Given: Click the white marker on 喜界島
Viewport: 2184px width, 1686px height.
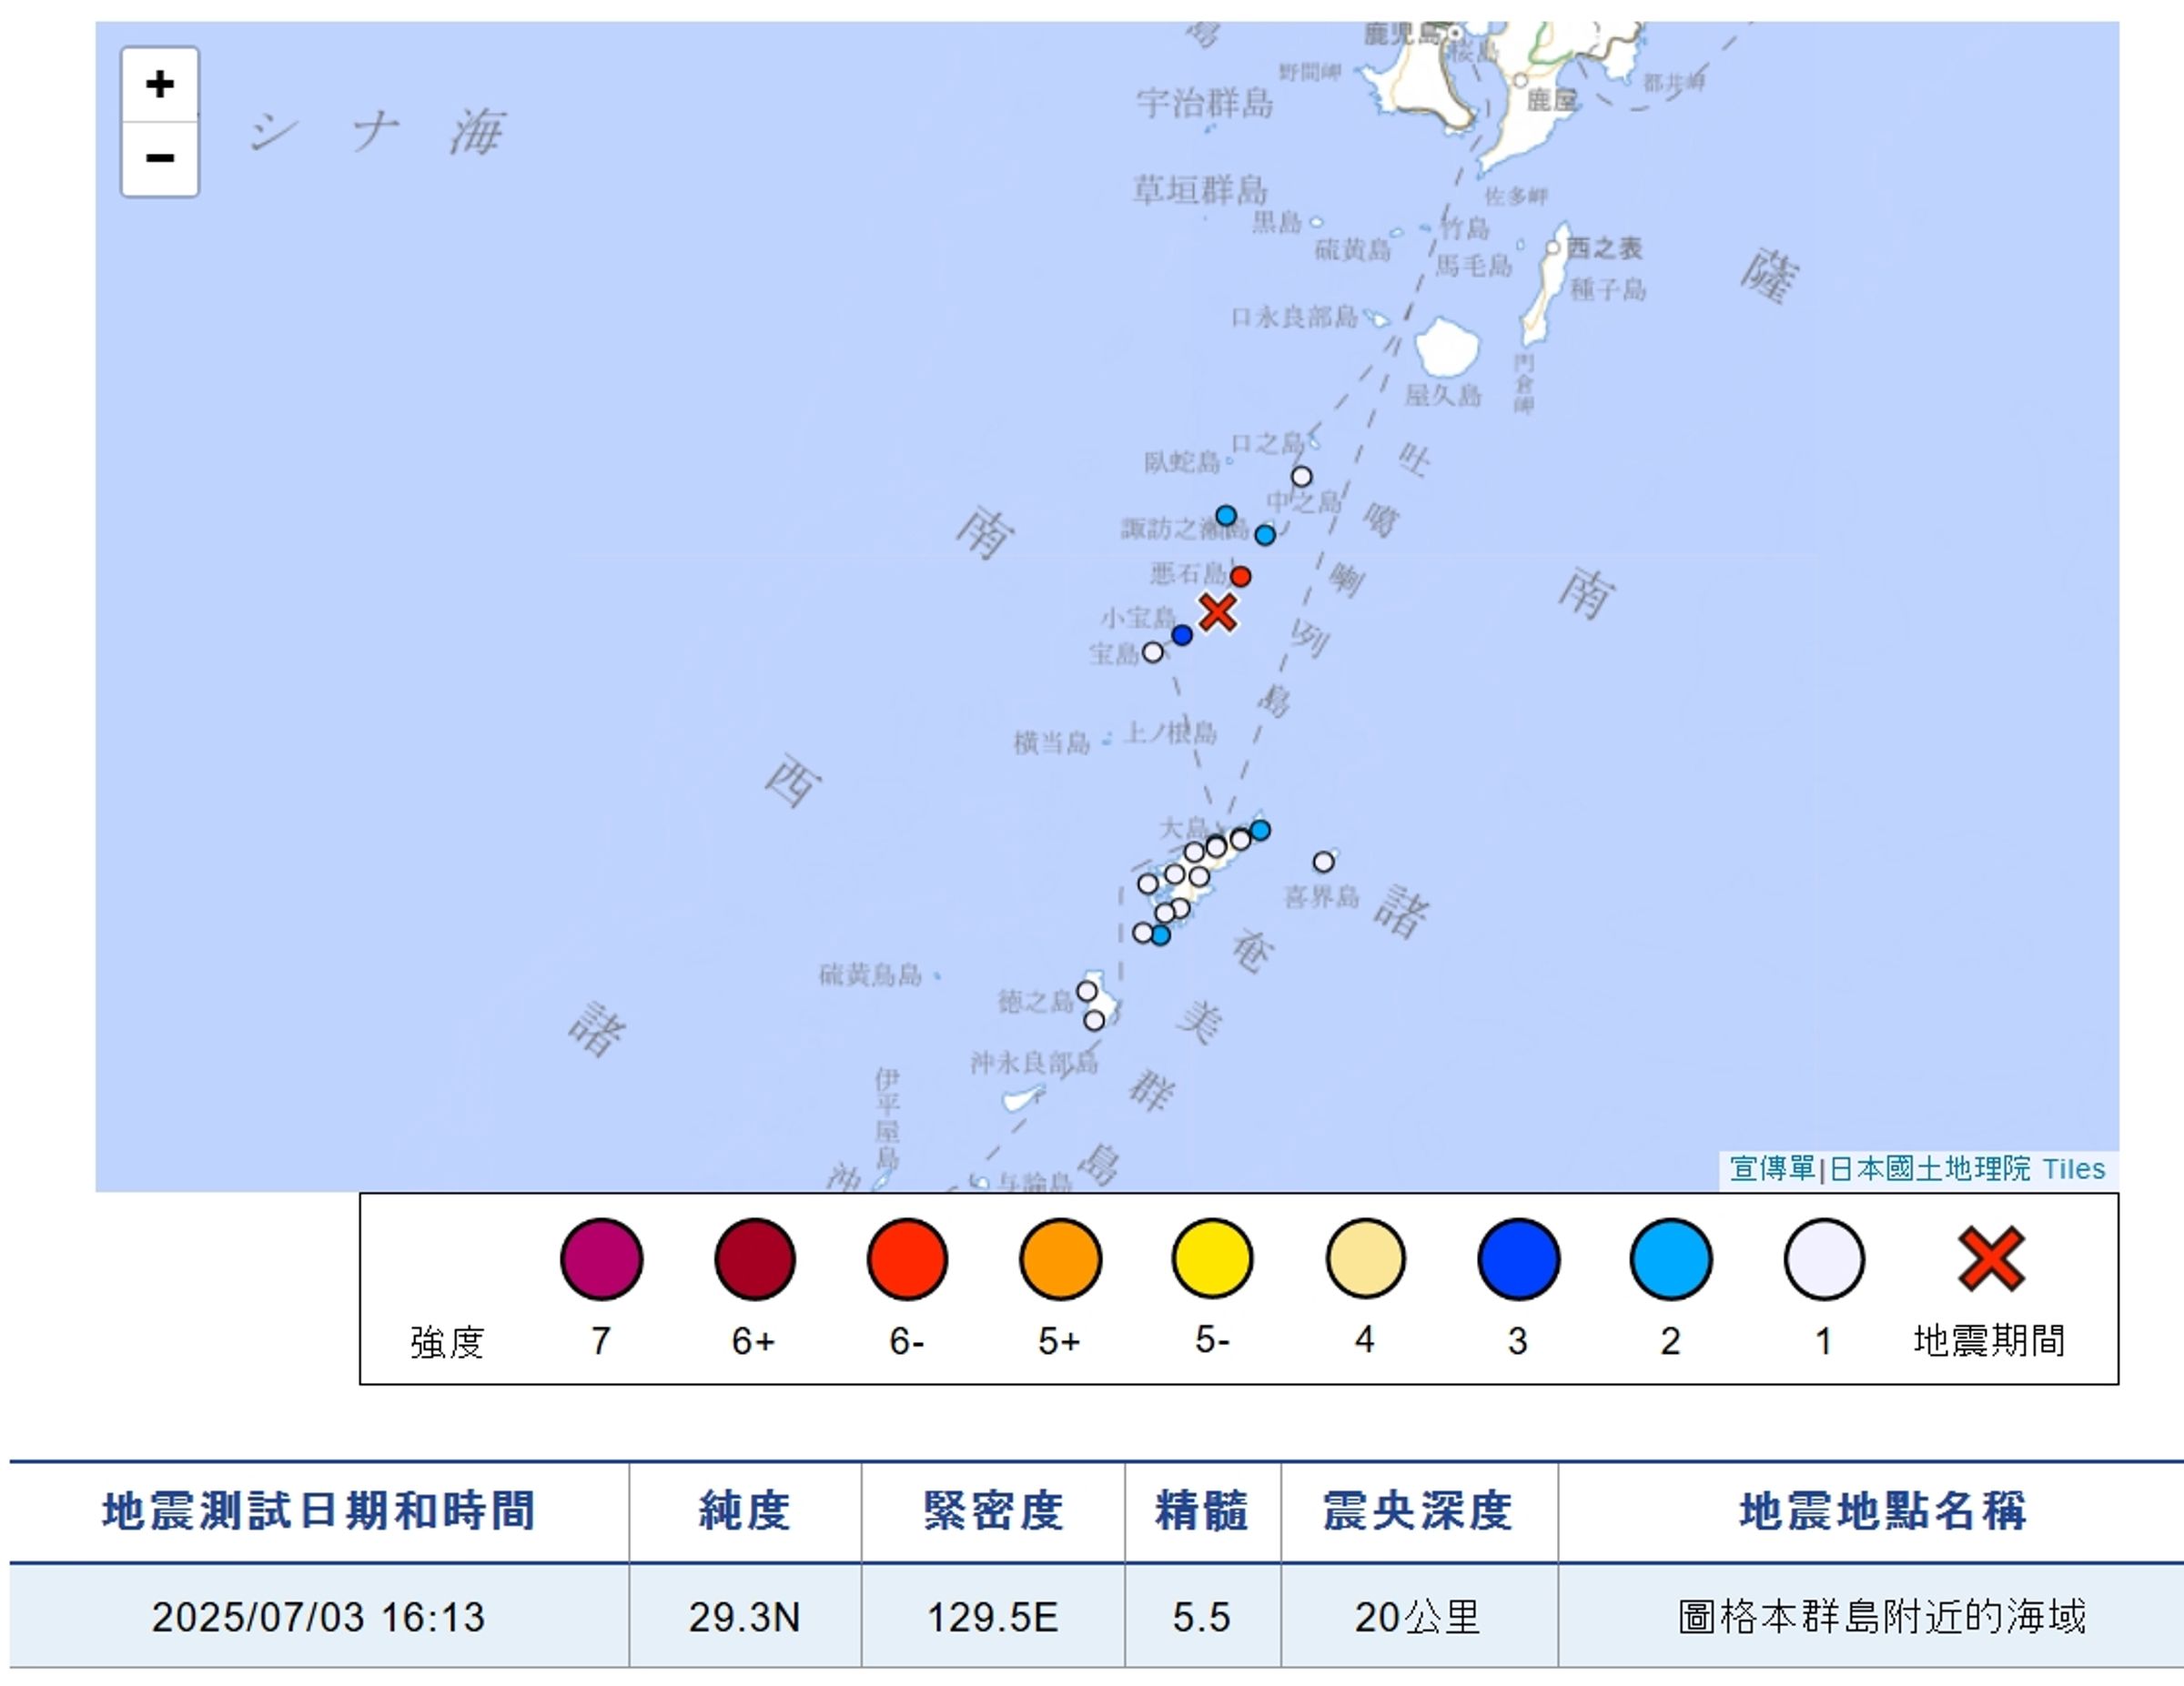Looking at the screenshot, I should 1323,861.
